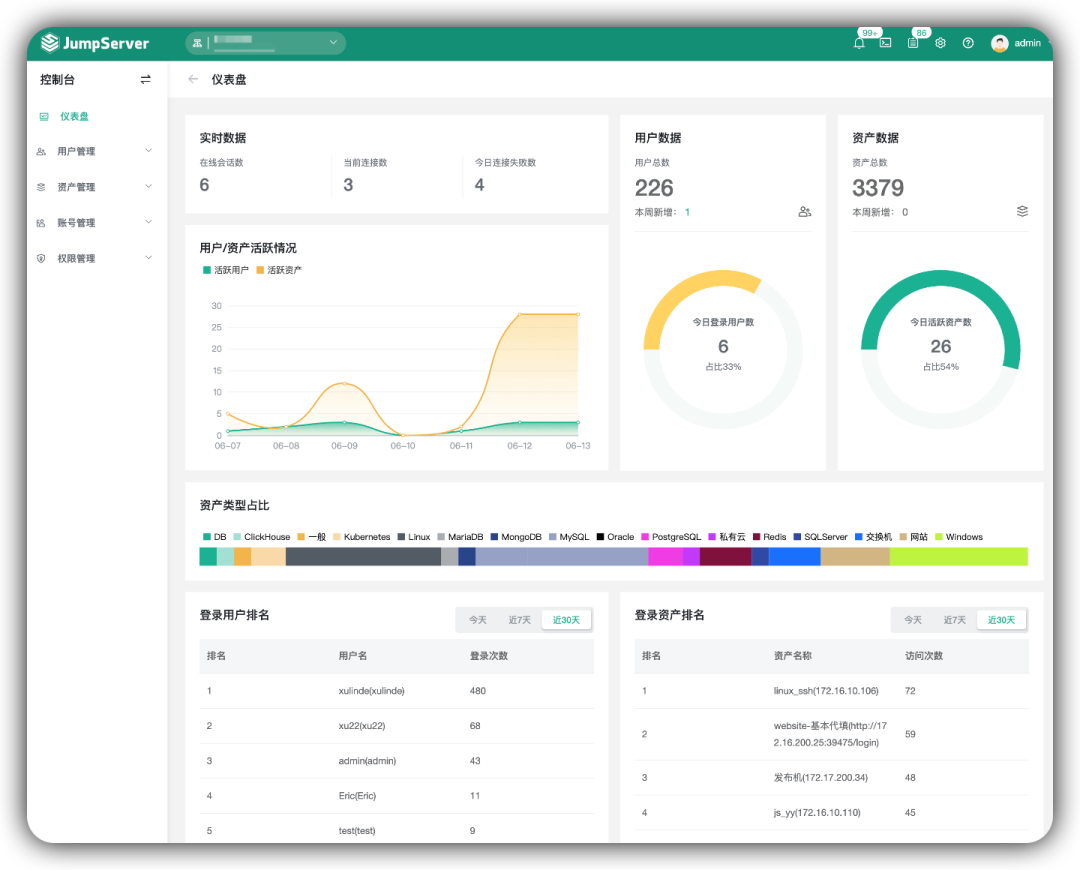Click the swap view icon beside 控制台
Viewport: 1080px width, 870px height.
click(x=145, y=80)
